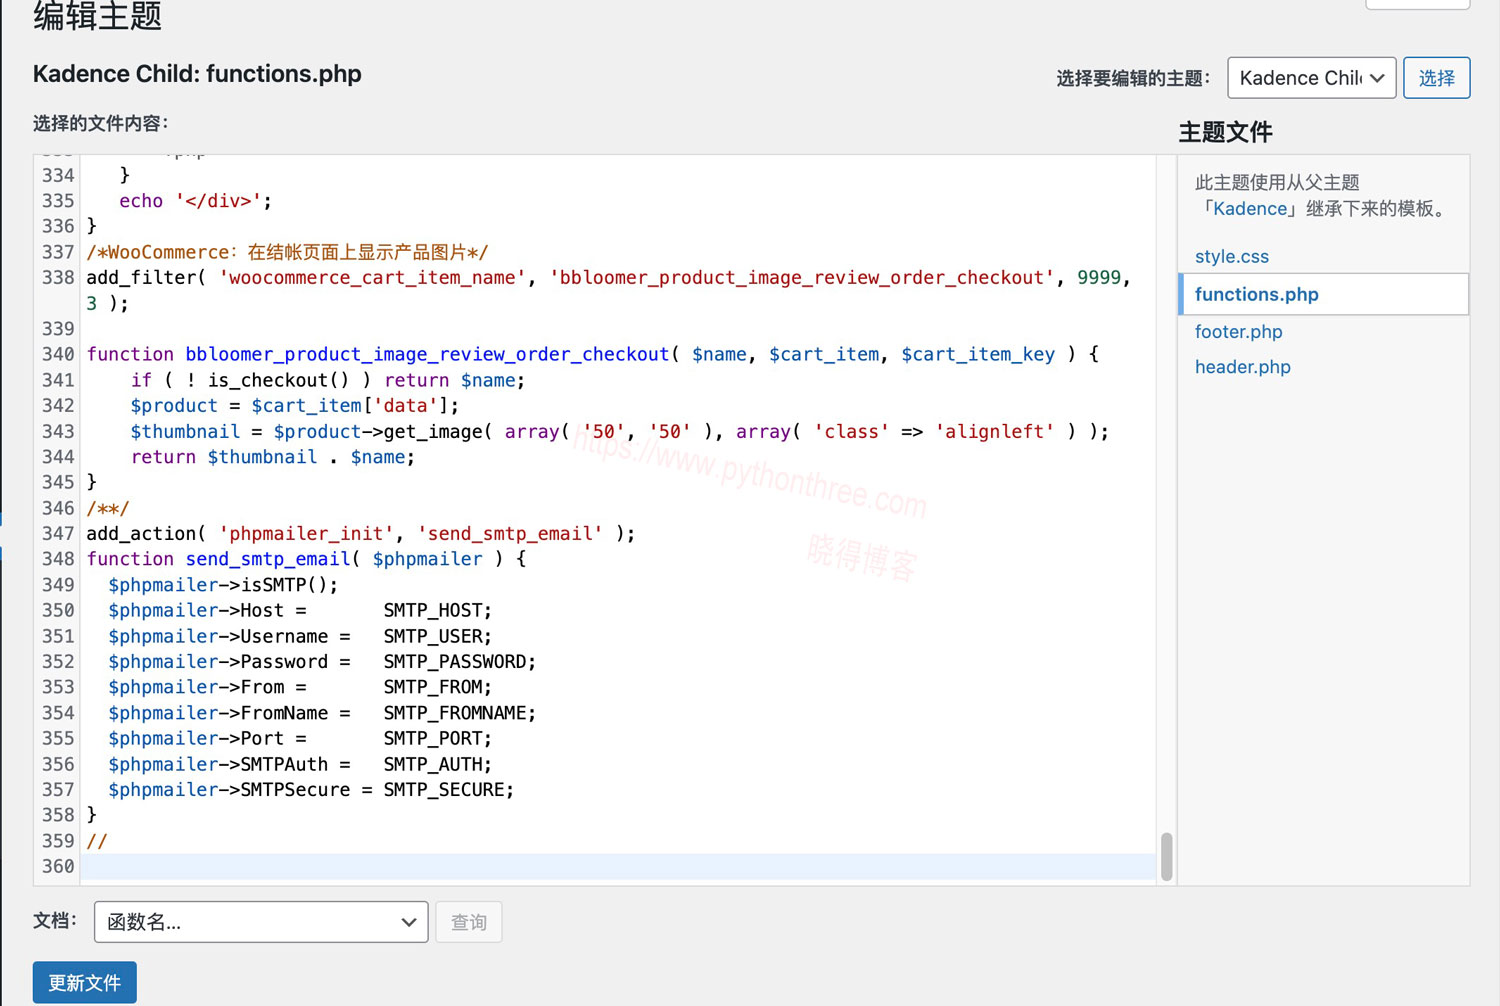Click $cart_item_key parameter on line 340
This screenshot has width=1500, height=1006.
[x=978, y=354]
